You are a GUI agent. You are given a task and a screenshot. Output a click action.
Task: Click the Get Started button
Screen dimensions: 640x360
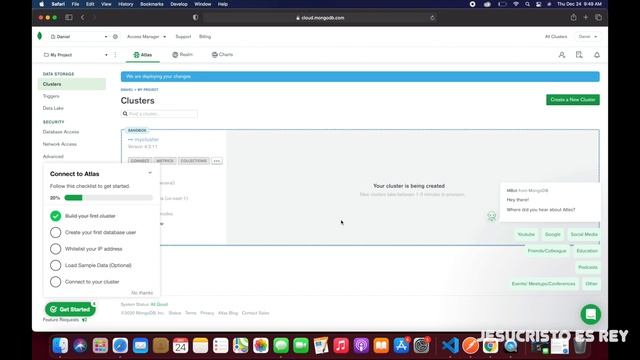point(70,309)
